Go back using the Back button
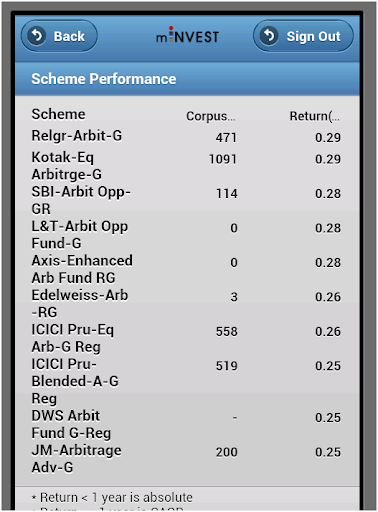 tap(59, 36)
